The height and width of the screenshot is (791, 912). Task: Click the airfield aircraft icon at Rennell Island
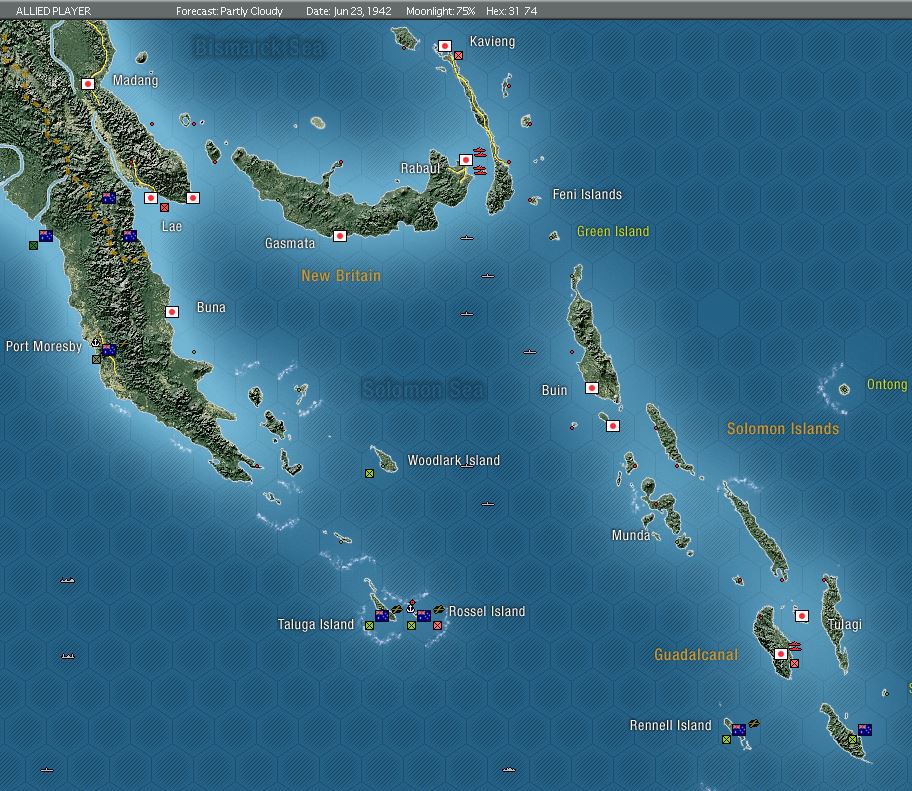pyautogui.click(x=754, y=724)
